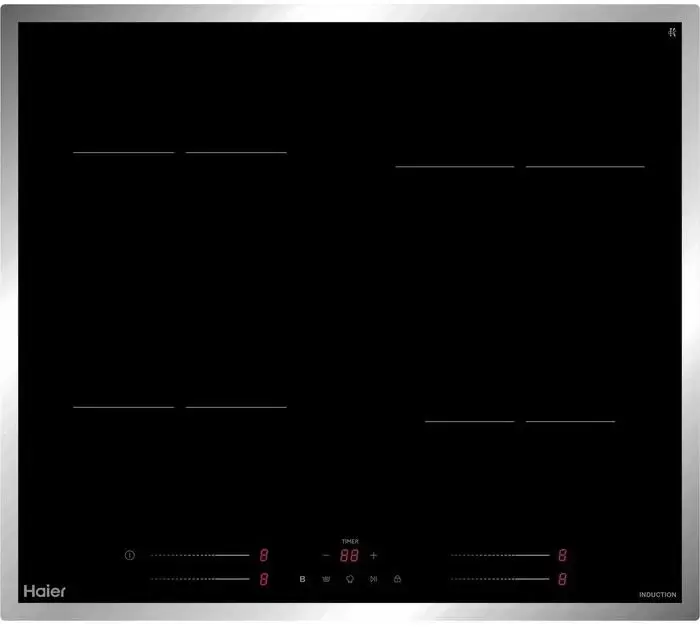Tap the red timer digit display
700x631 pixels.
pyautogui.click(x=349, y=556)
